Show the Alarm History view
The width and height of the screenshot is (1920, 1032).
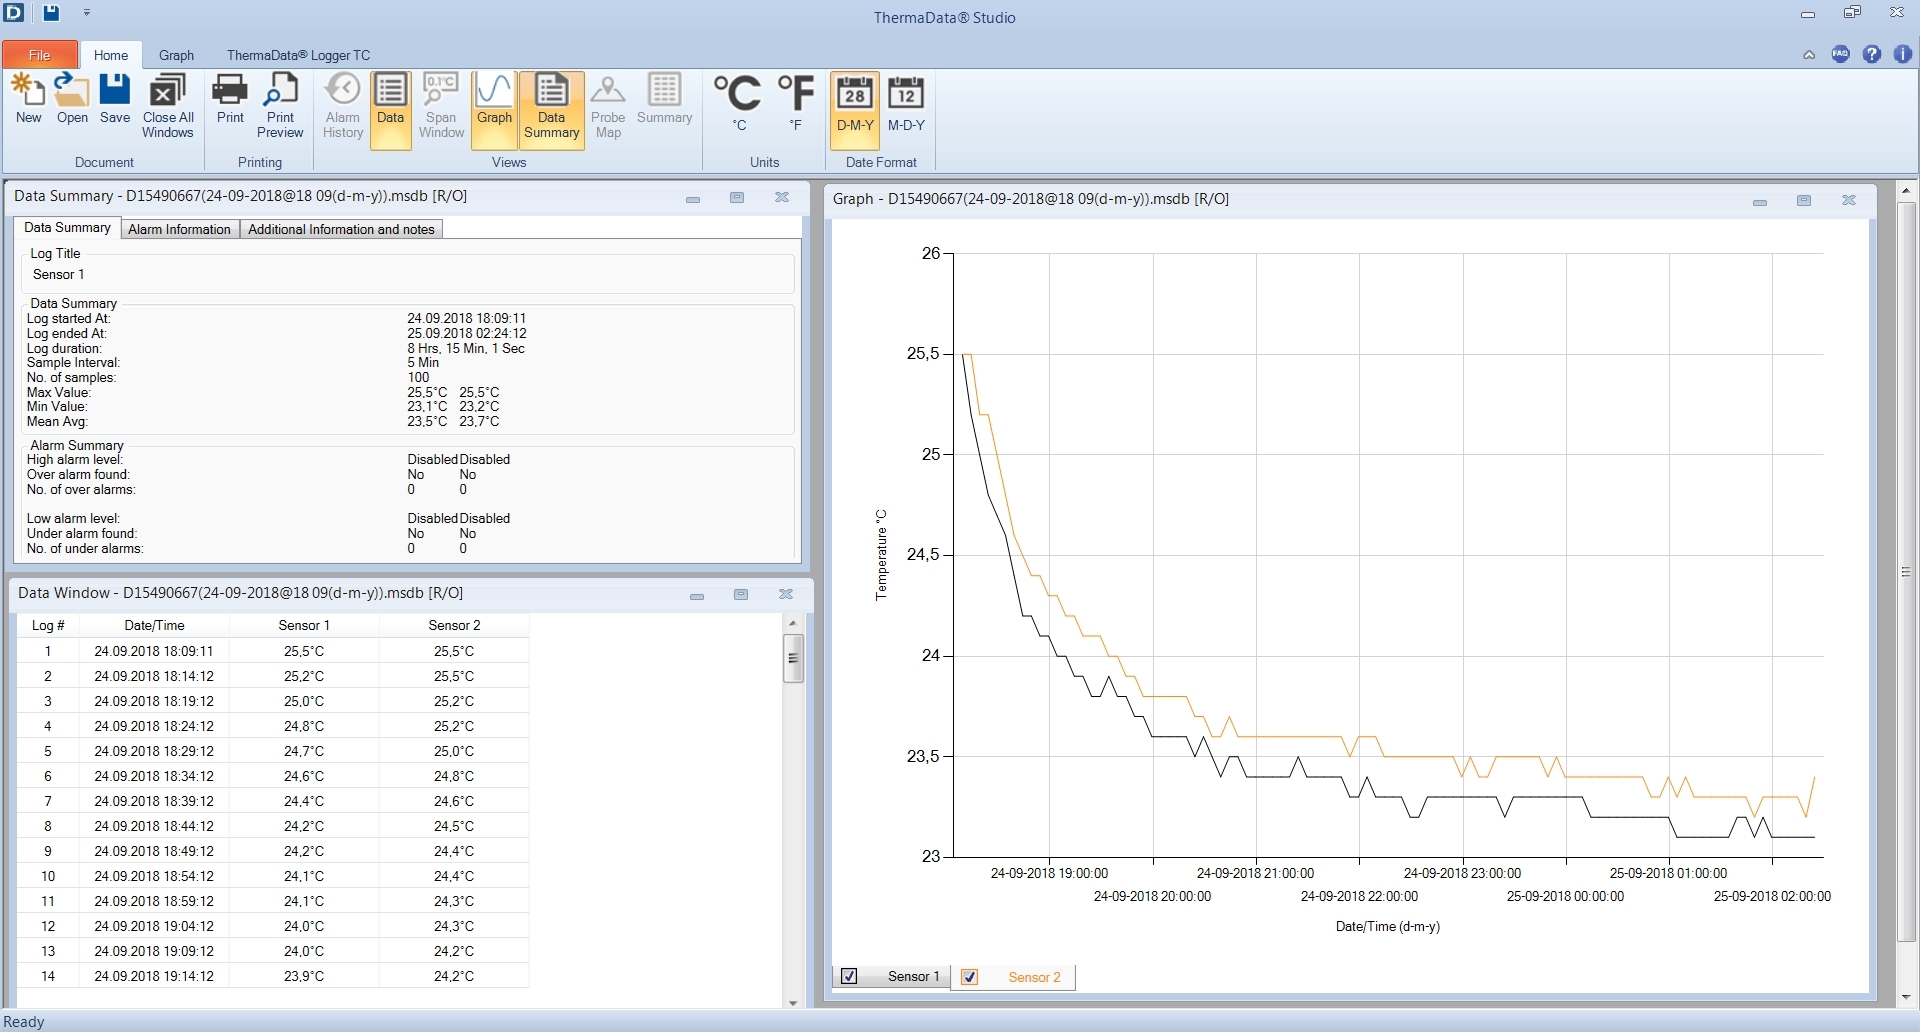[x=342, y=106]
